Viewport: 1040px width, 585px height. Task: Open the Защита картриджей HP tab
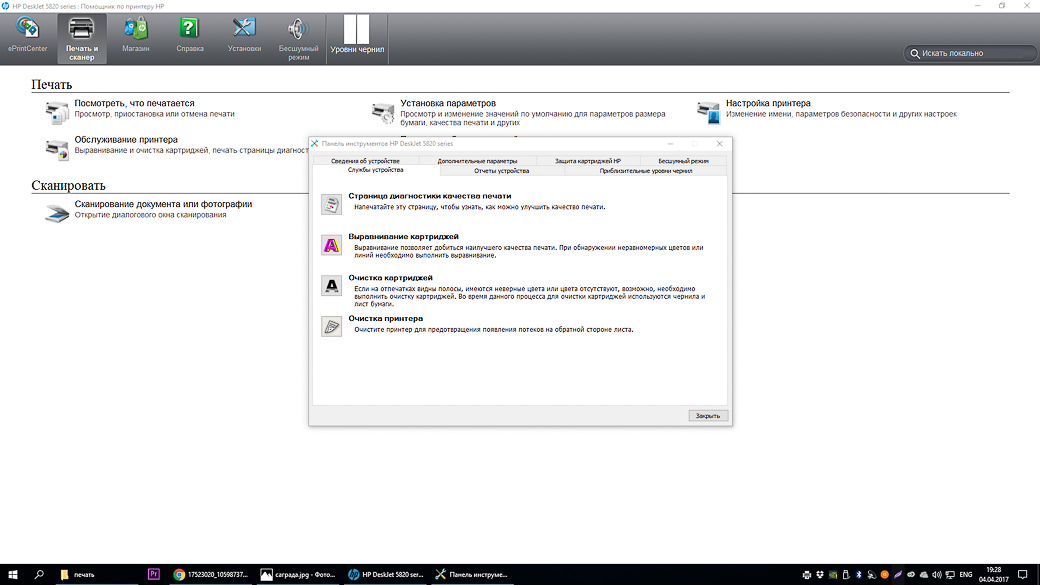[x=588, y=161]
